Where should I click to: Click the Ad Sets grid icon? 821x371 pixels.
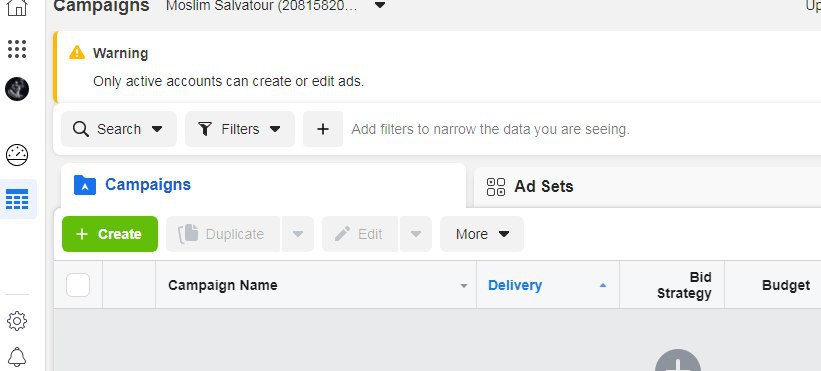click(496, 187)
